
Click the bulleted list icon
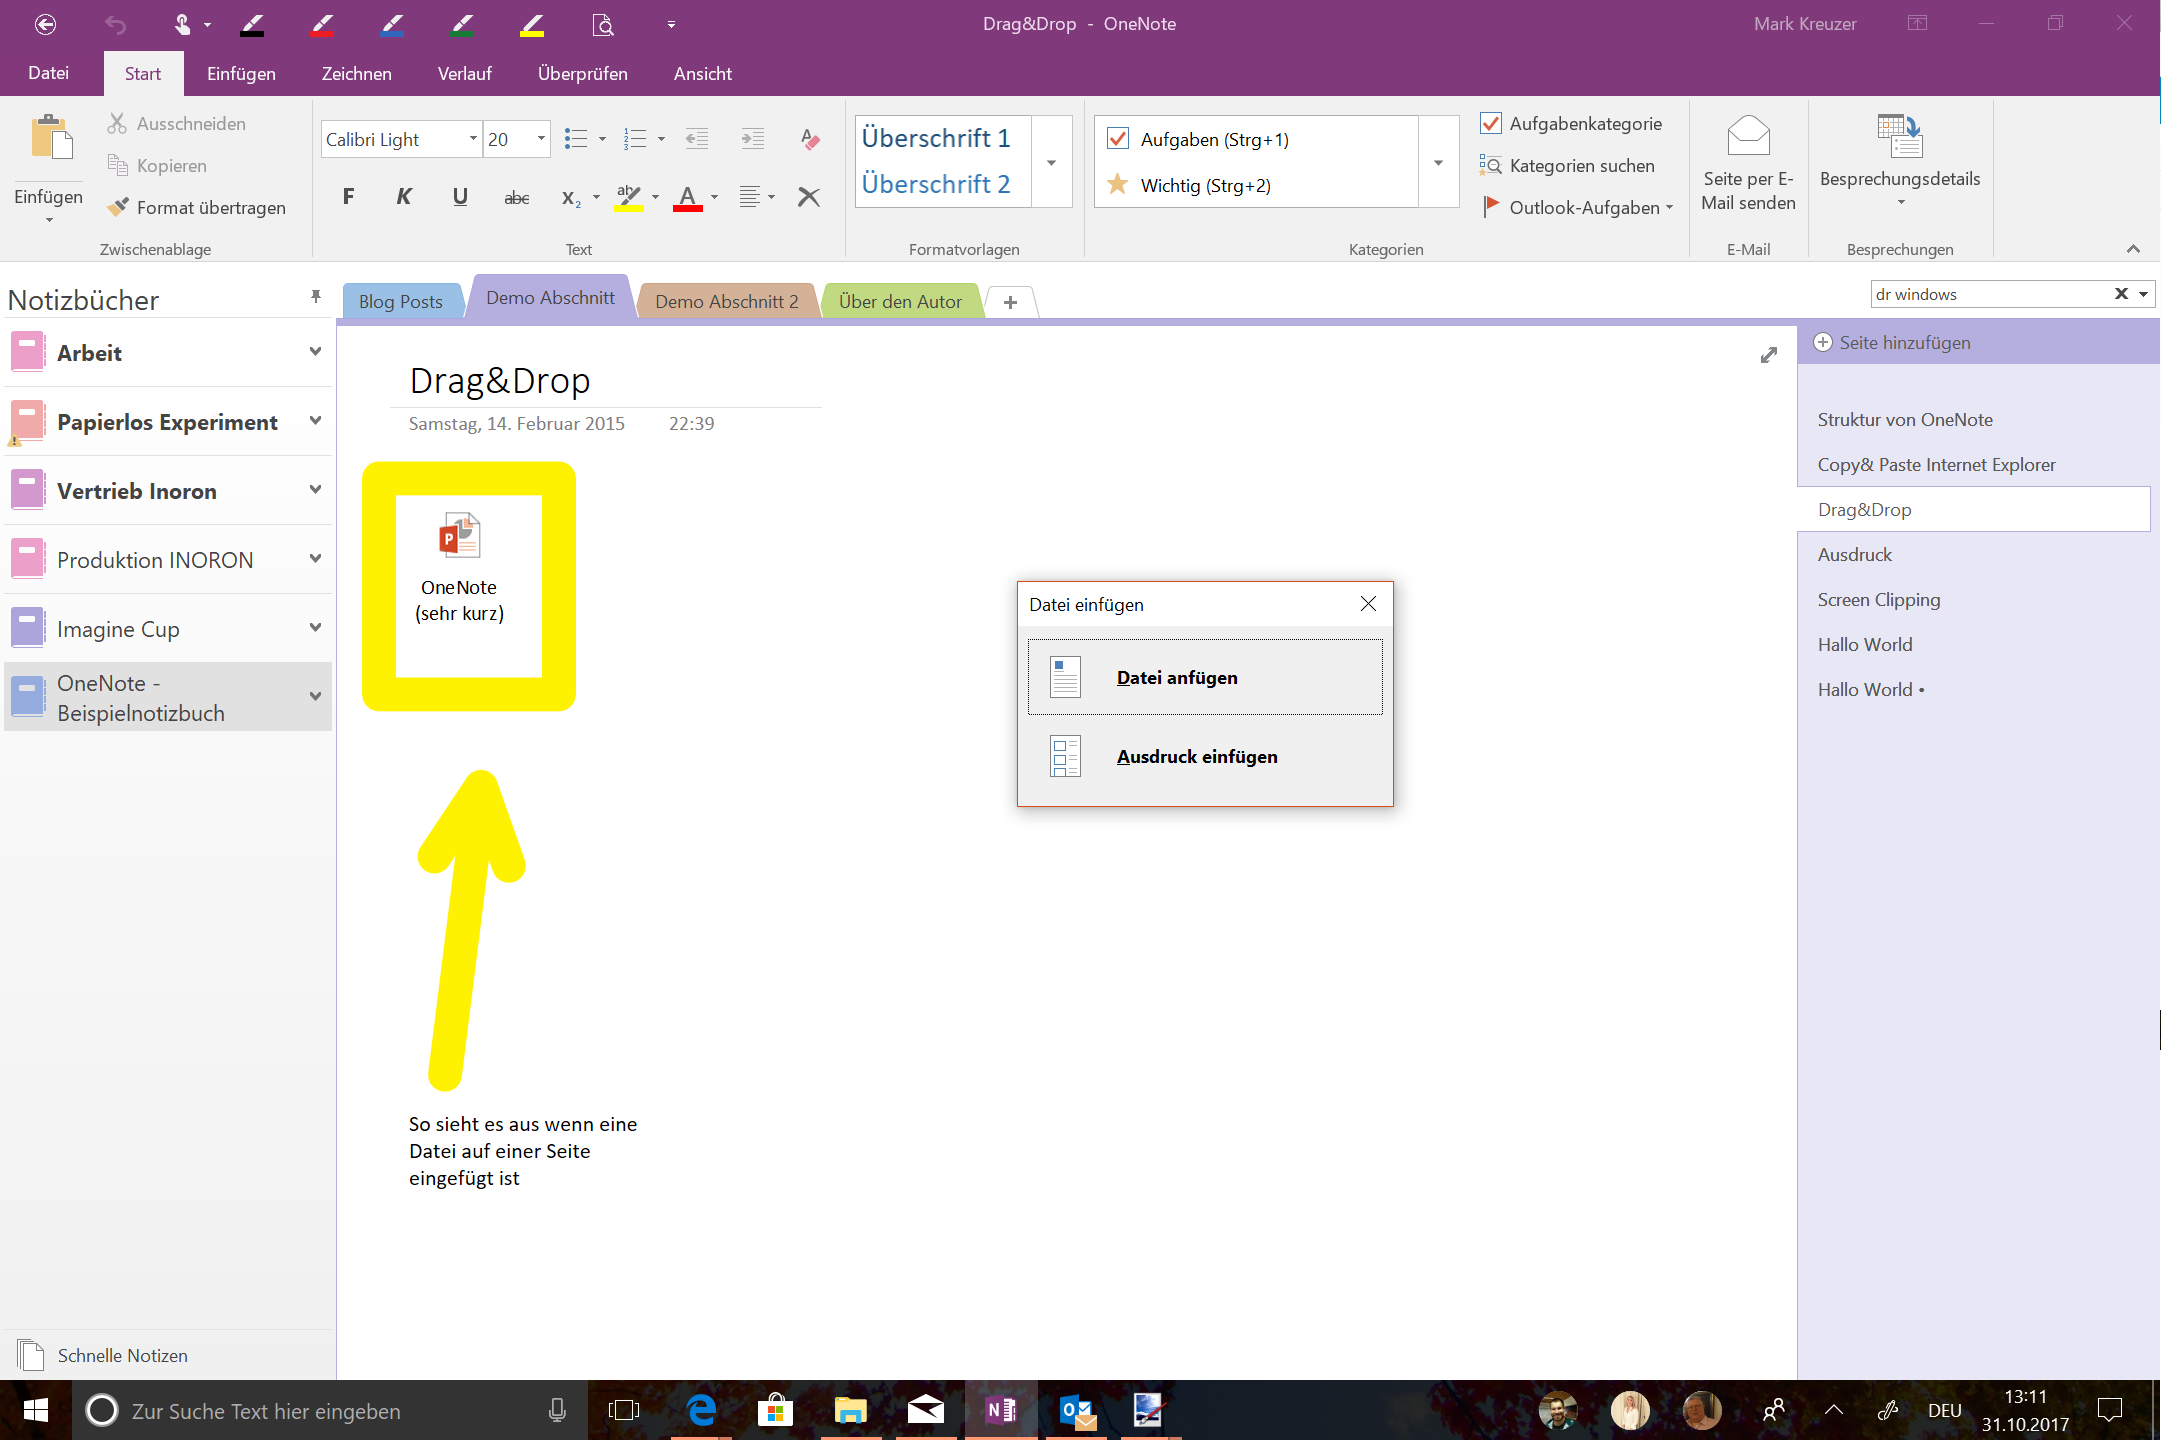tap(576, 139)
